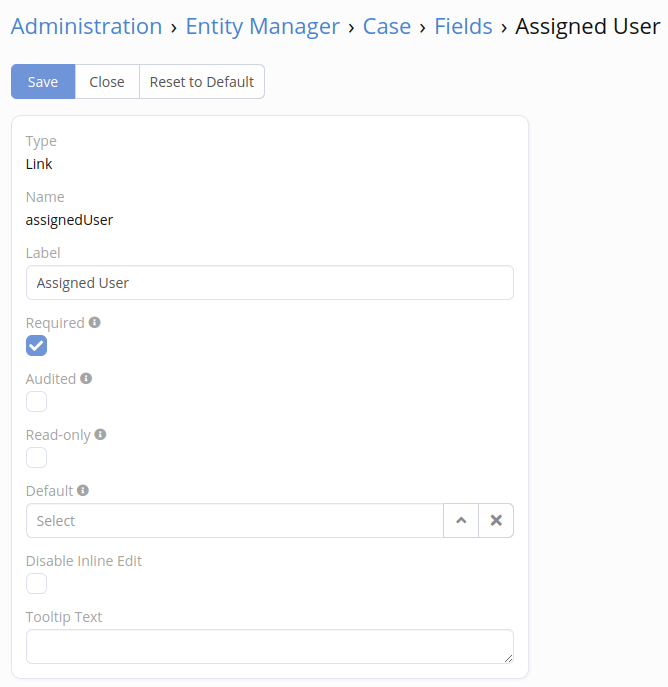This screenshot has height=687, width=668.
Task: Open Entity Manager breadcrumb link
Action: pyautogui.click(x=263, y=27)
